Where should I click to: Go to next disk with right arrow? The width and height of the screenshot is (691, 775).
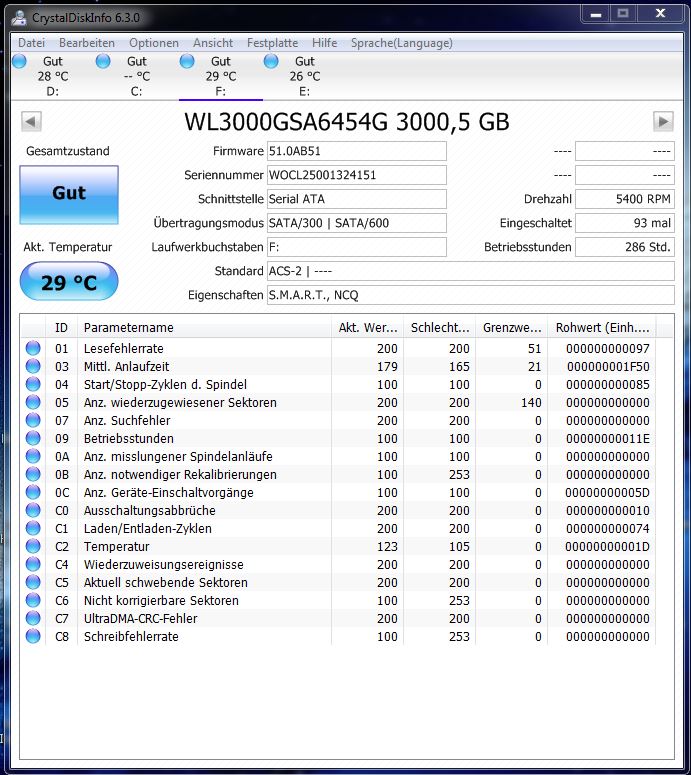[663, 121]
